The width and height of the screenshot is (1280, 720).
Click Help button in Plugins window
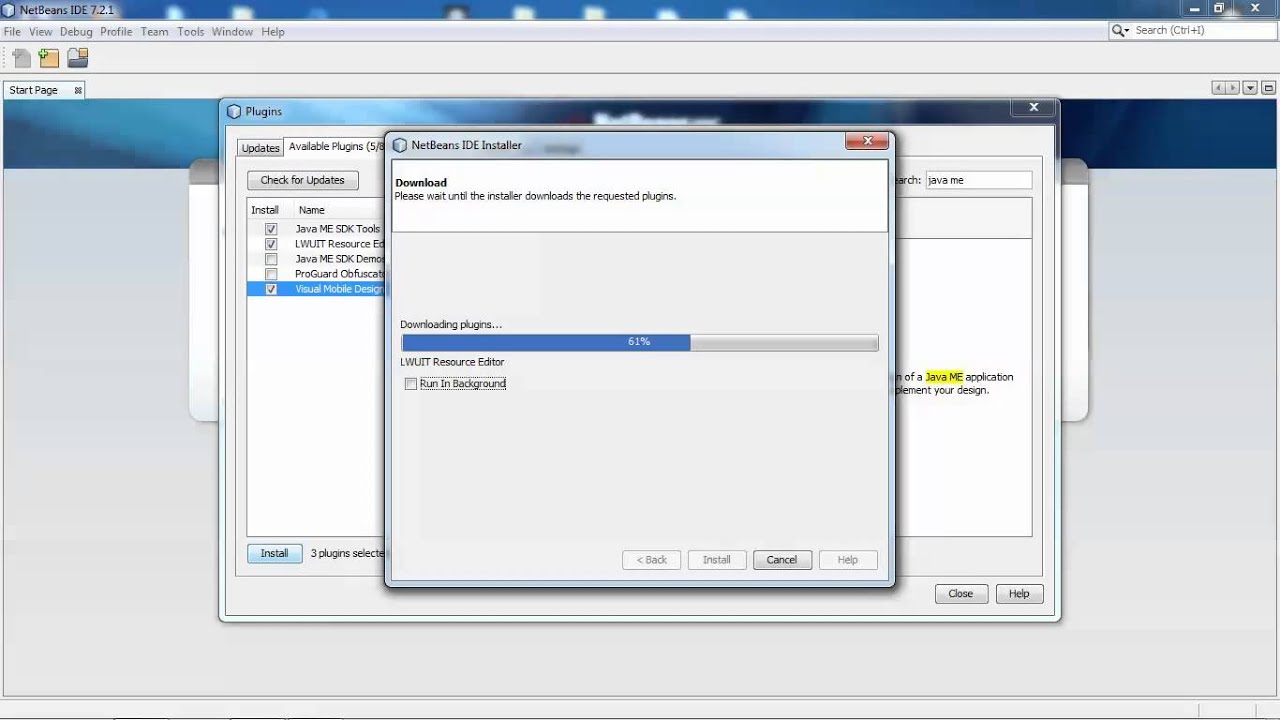pyautogui.click(x=1018, y=594)
